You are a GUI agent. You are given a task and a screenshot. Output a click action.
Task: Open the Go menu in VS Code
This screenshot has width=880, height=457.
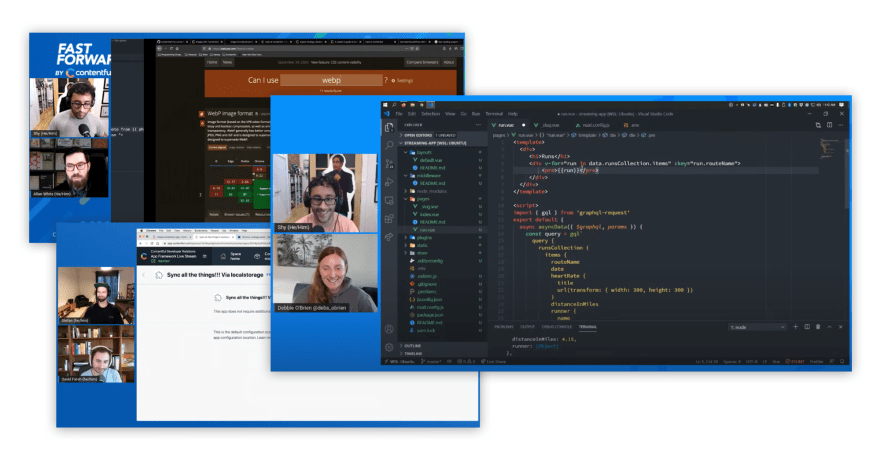(464, 114)
